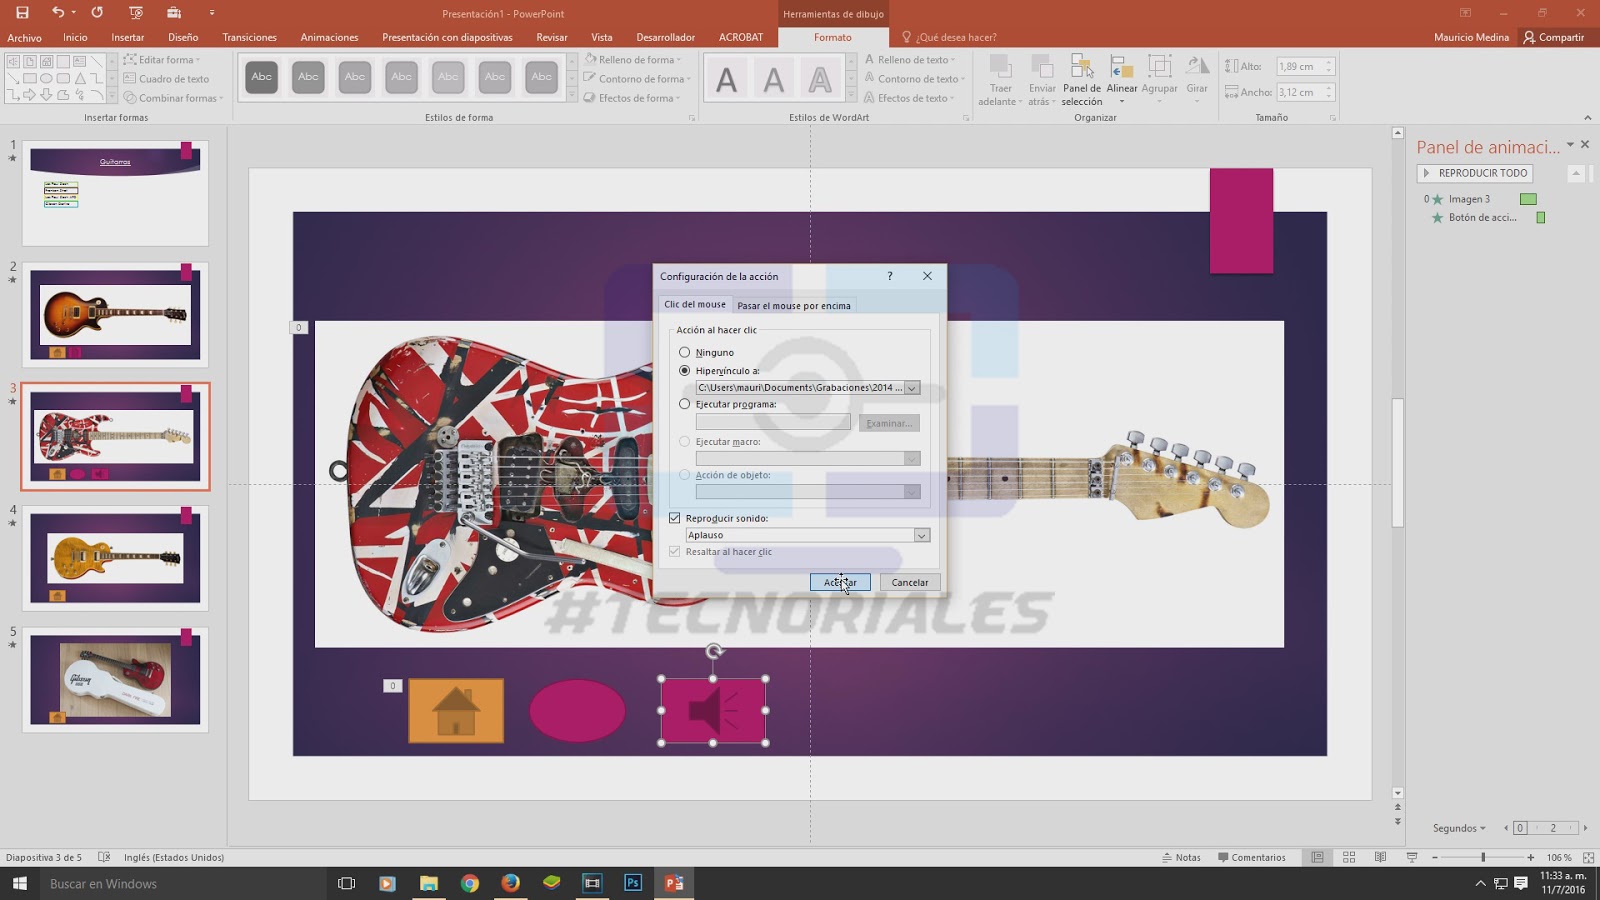Switch to Pasar el mouse por encima tab
Viewport: 1600px width, 900px height.
coord(795,304)
